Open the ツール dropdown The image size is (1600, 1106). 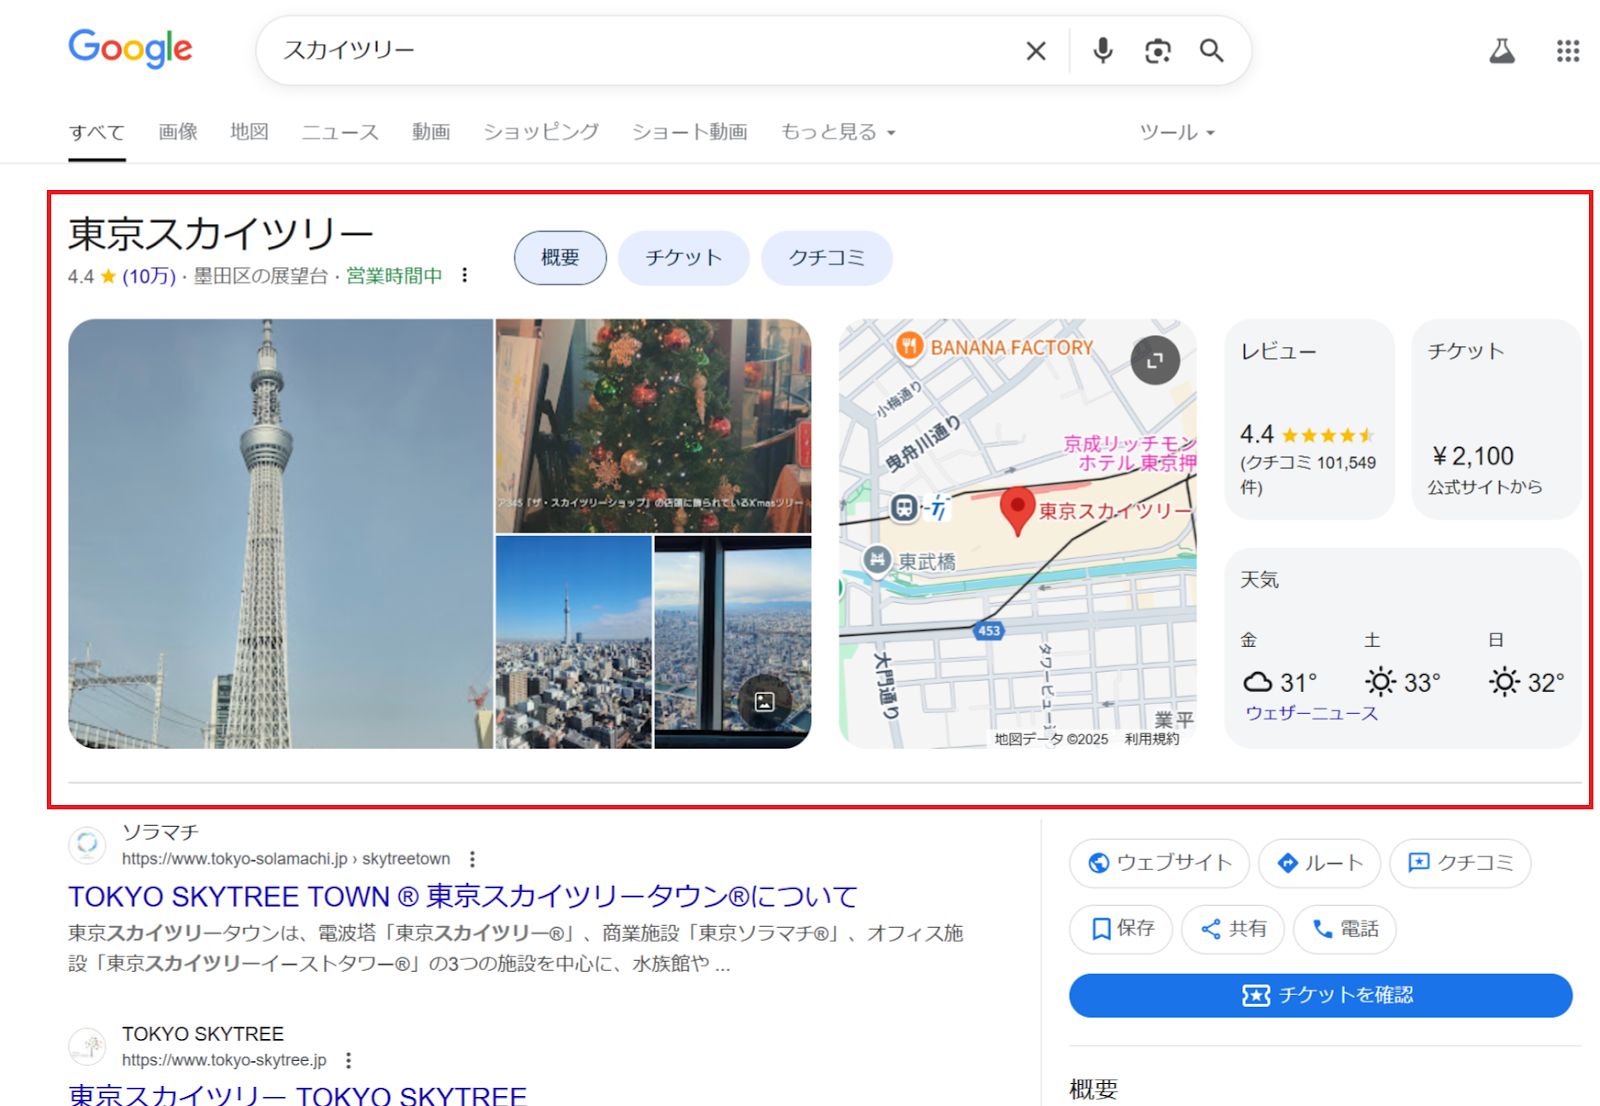pyautogui.click(x=1177, y=132)
